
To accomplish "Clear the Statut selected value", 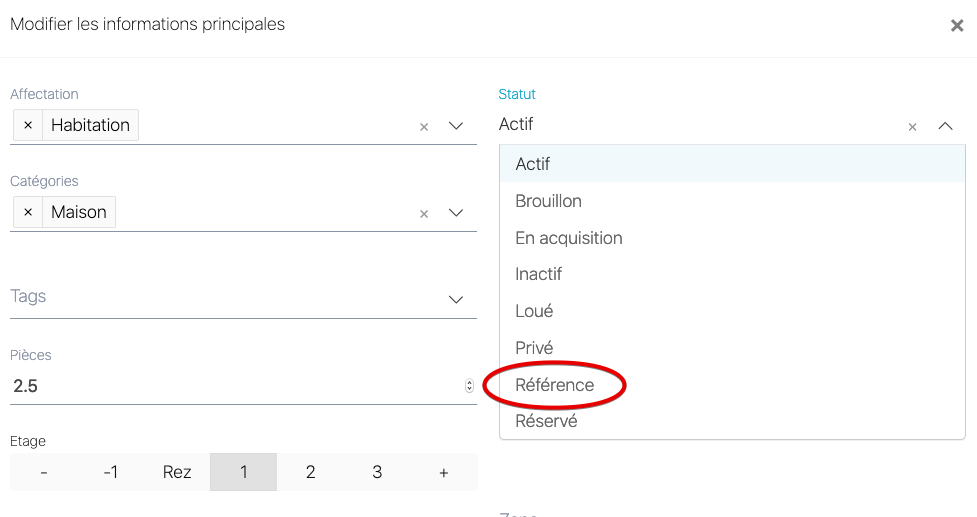I will pyautogui.click(x=912, y=127).
